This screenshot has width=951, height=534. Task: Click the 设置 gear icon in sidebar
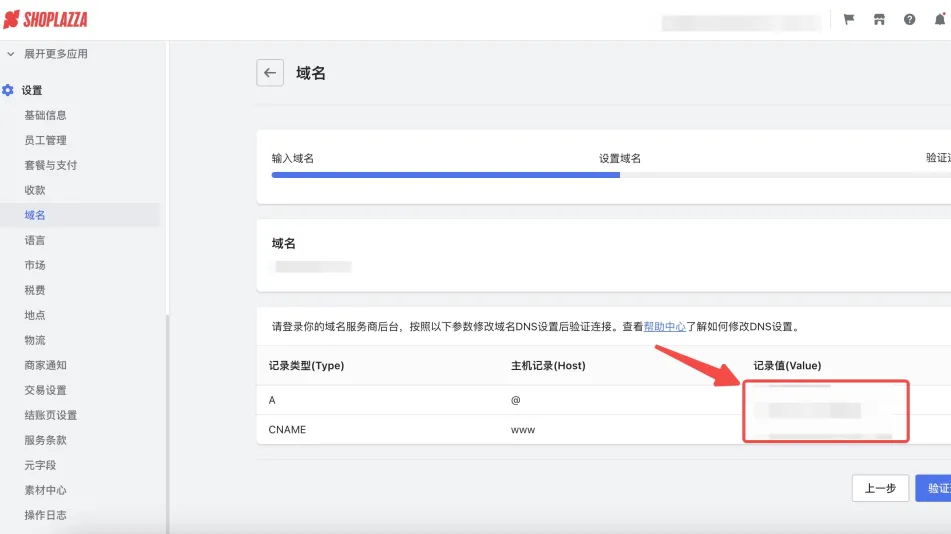pos(9,90)
